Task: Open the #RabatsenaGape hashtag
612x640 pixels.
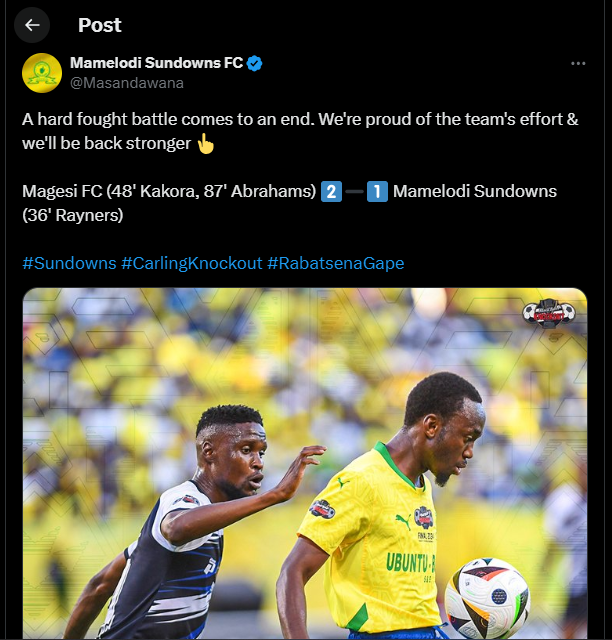Action: pyautogui.click(x=335, y=263)
